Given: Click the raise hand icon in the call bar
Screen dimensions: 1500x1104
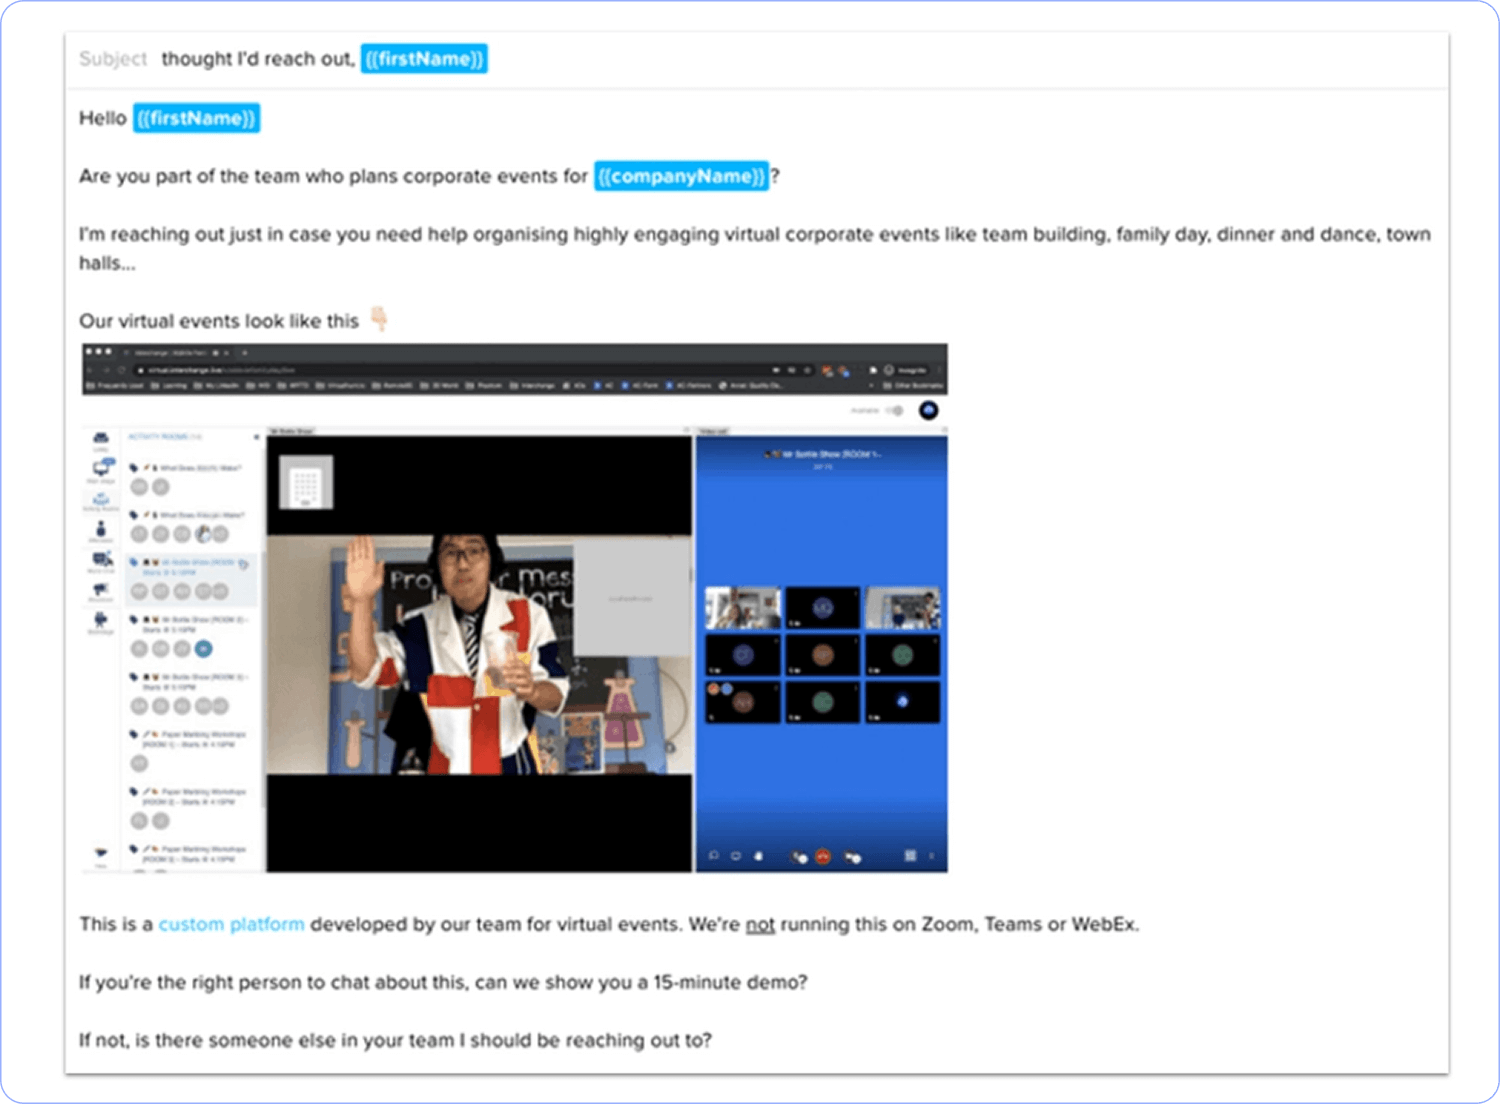Looking at the screenshot, I should [x=758, y=856].
